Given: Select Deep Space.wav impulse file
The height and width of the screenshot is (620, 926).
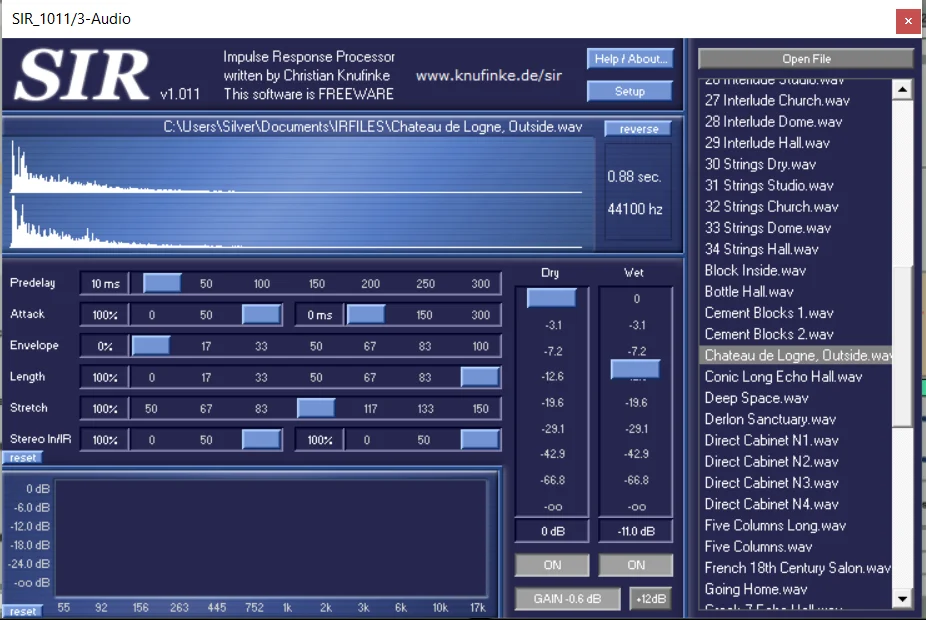Looking at the screenshot, I should pyautogui.click(x=756, y=398).
